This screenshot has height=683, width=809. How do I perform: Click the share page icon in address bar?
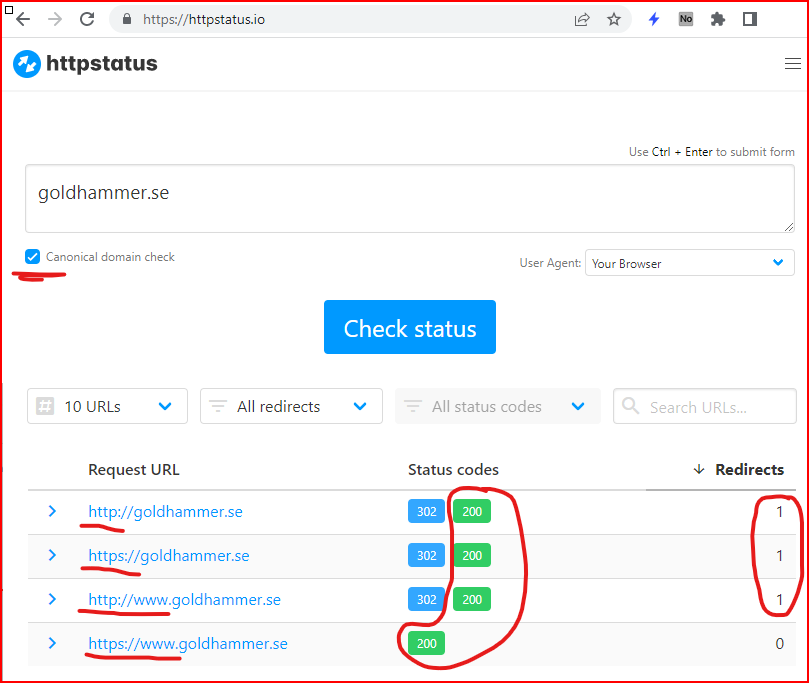[x=581, y=20]
